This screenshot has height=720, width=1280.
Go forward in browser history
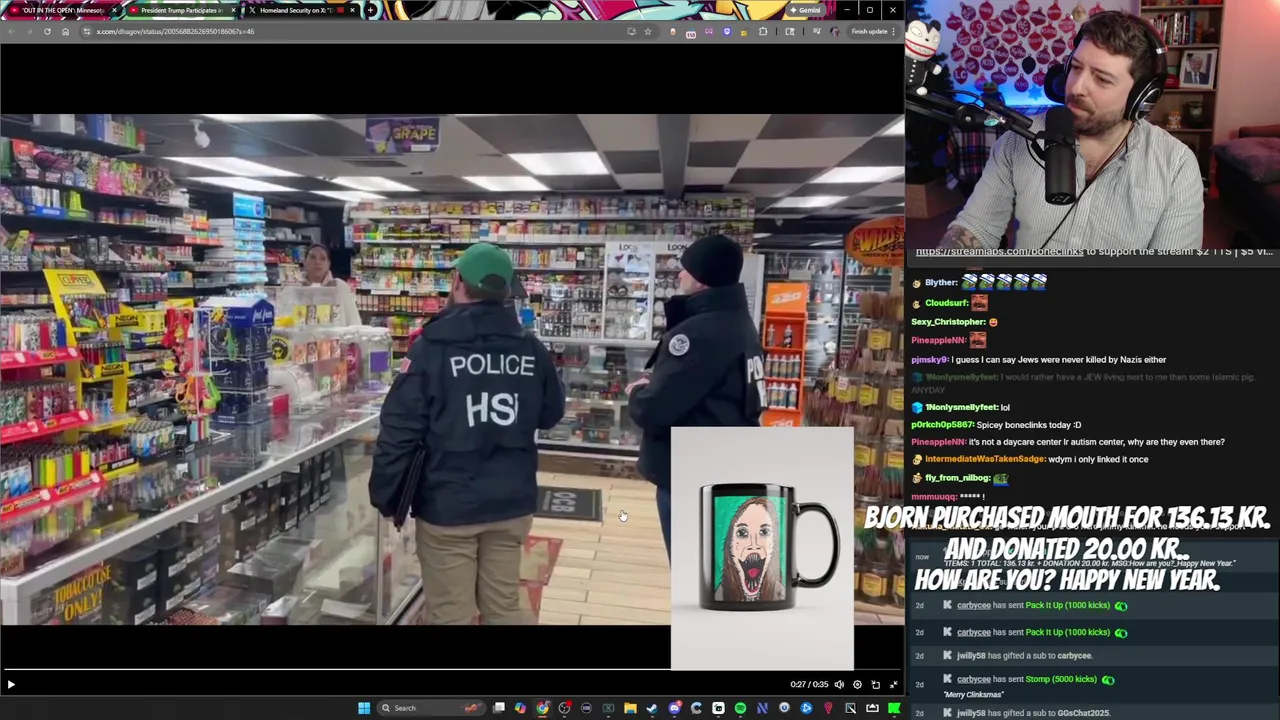[x=28, y=31]
